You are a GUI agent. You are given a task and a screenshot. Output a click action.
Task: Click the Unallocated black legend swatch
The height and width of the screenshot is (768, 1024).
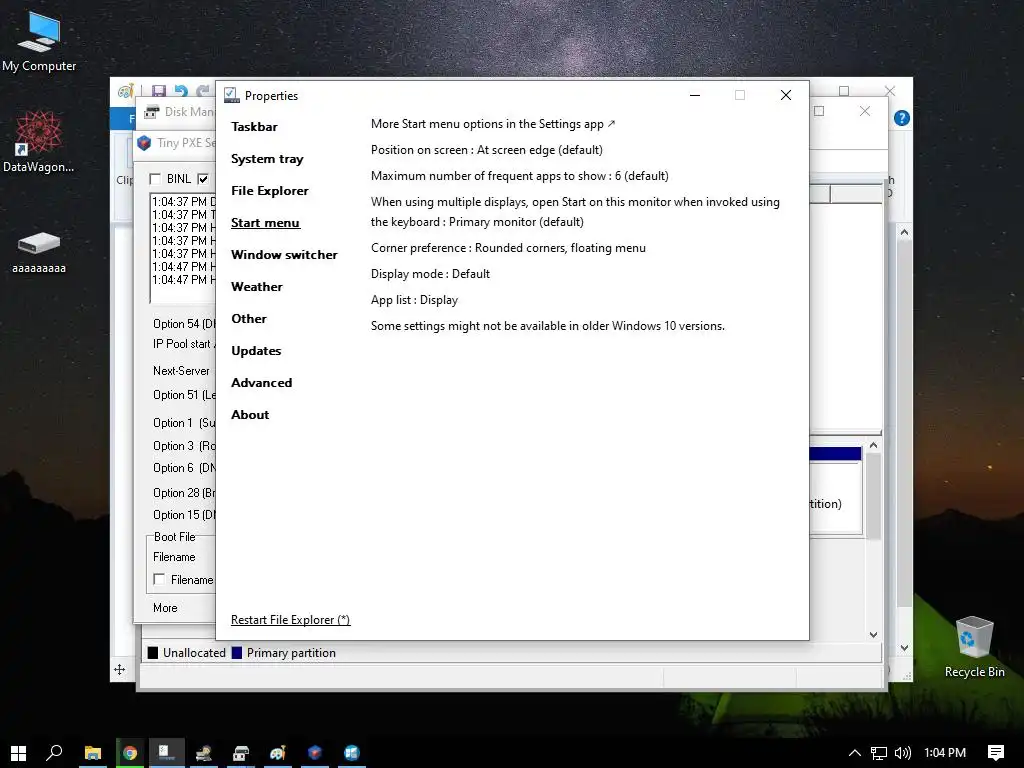[x=153, y=653]
